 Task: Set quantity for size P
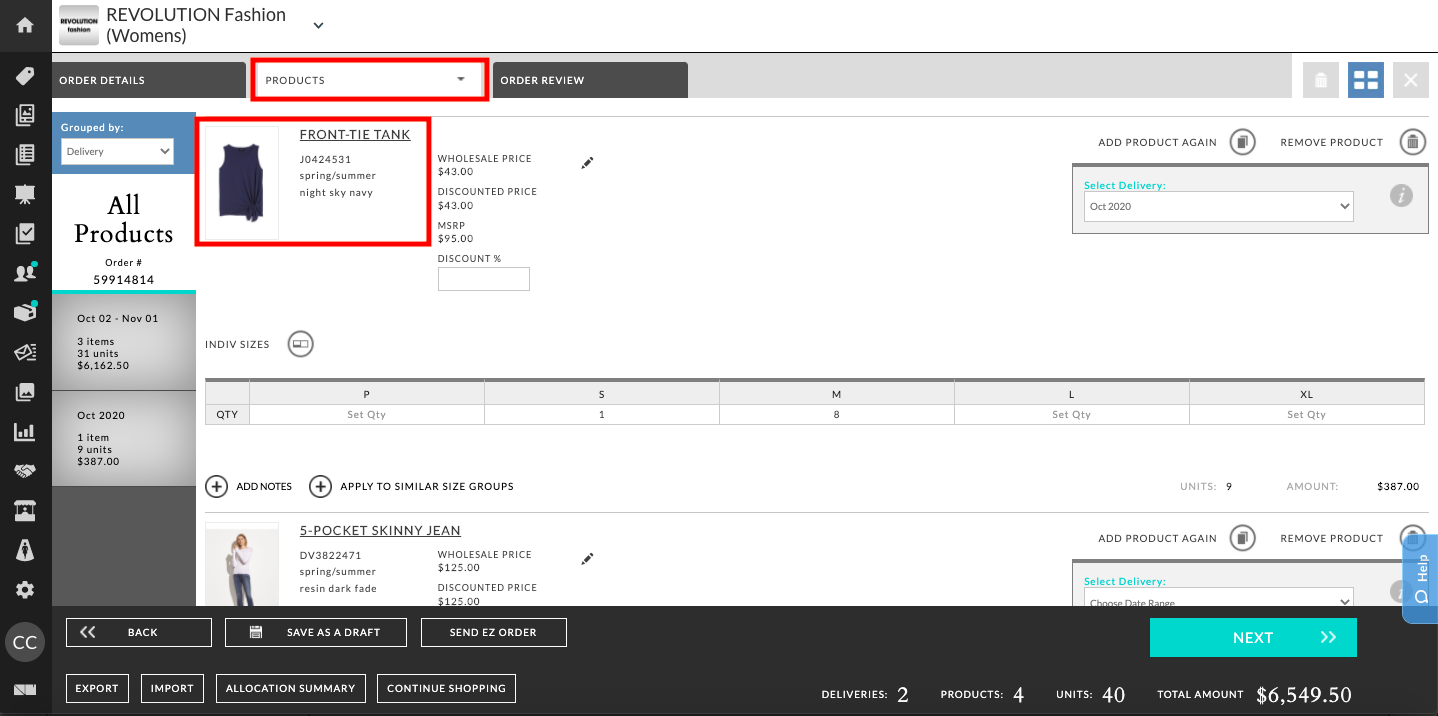367,415
